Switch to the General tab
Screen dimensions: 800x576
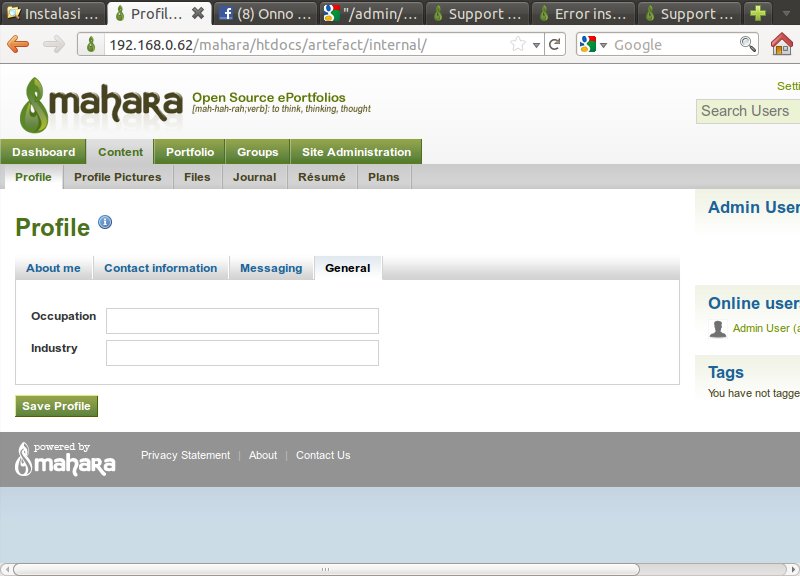pos(348,268)
